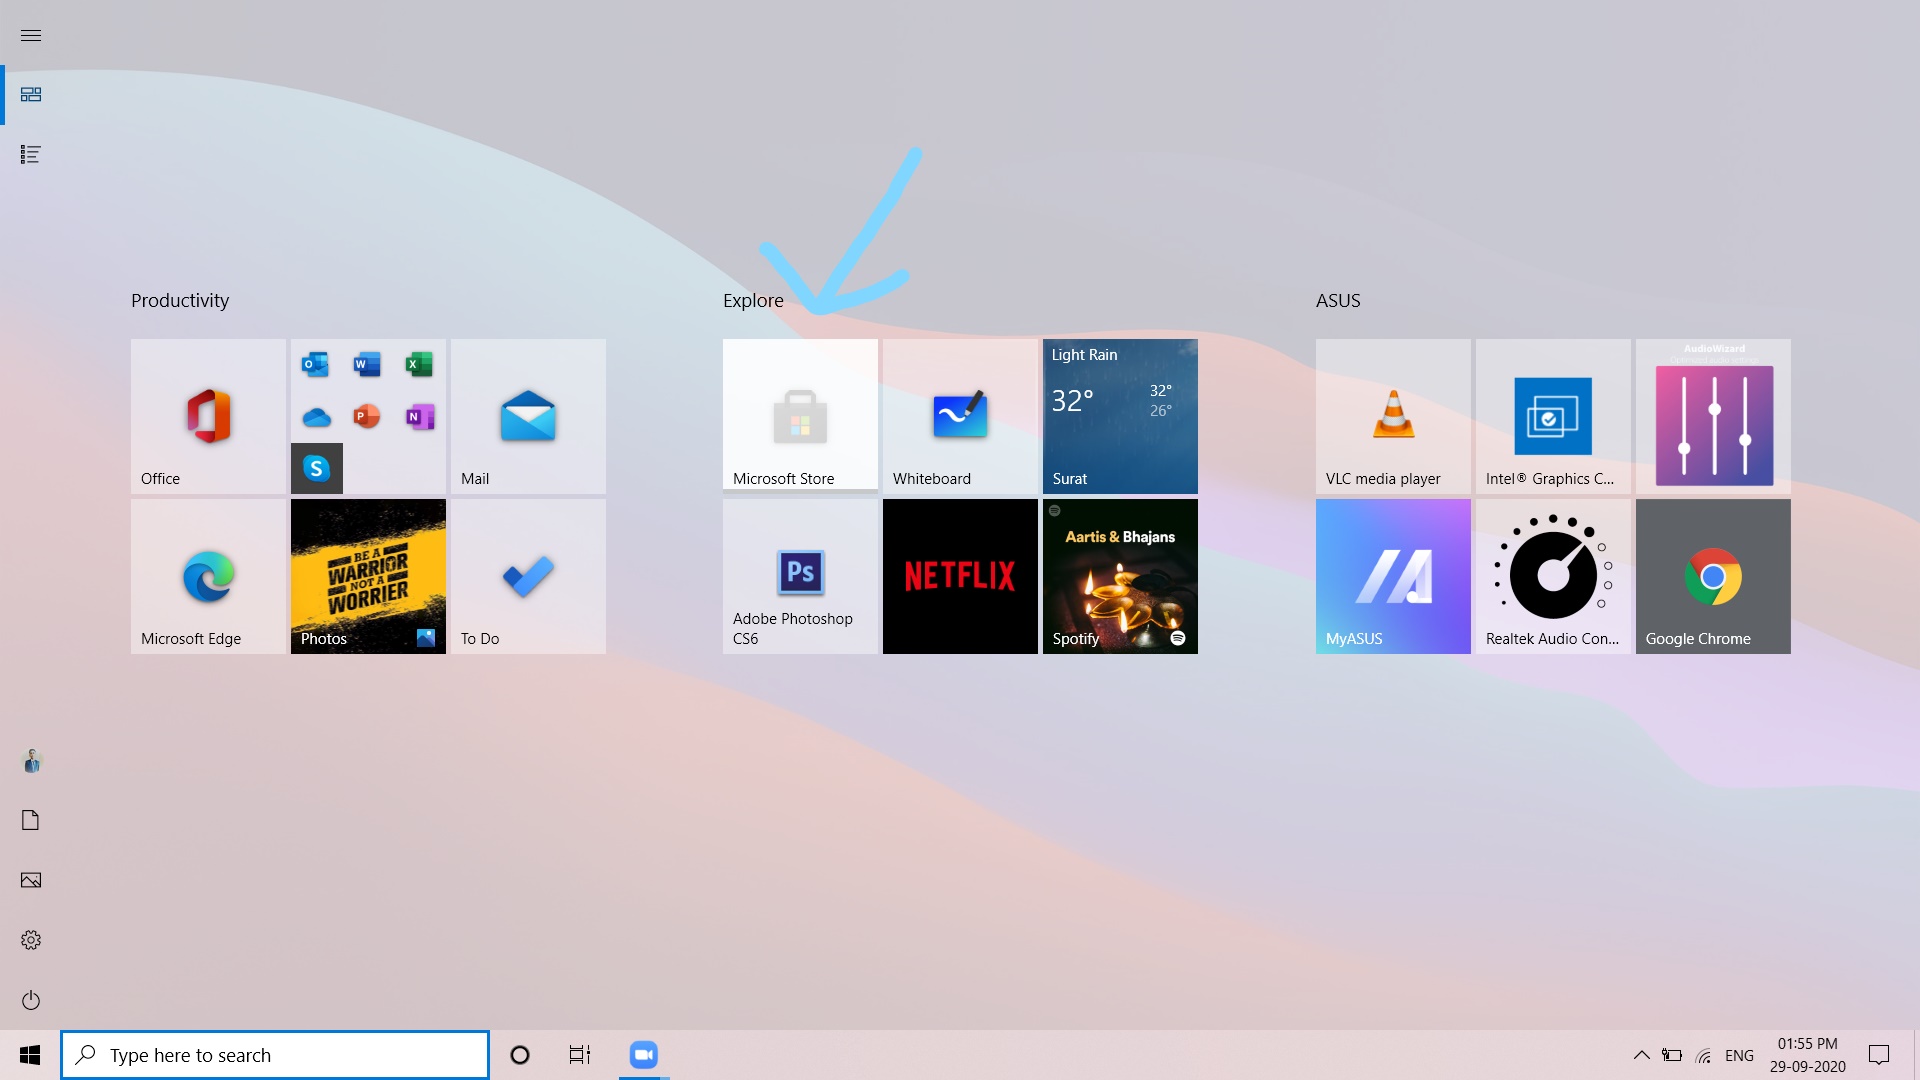This screenshot has height=1080, width=1920.
Task: Launch Adobe Photoshop CS6 tile
Action: pyautogui.click(x=800, y=576)
